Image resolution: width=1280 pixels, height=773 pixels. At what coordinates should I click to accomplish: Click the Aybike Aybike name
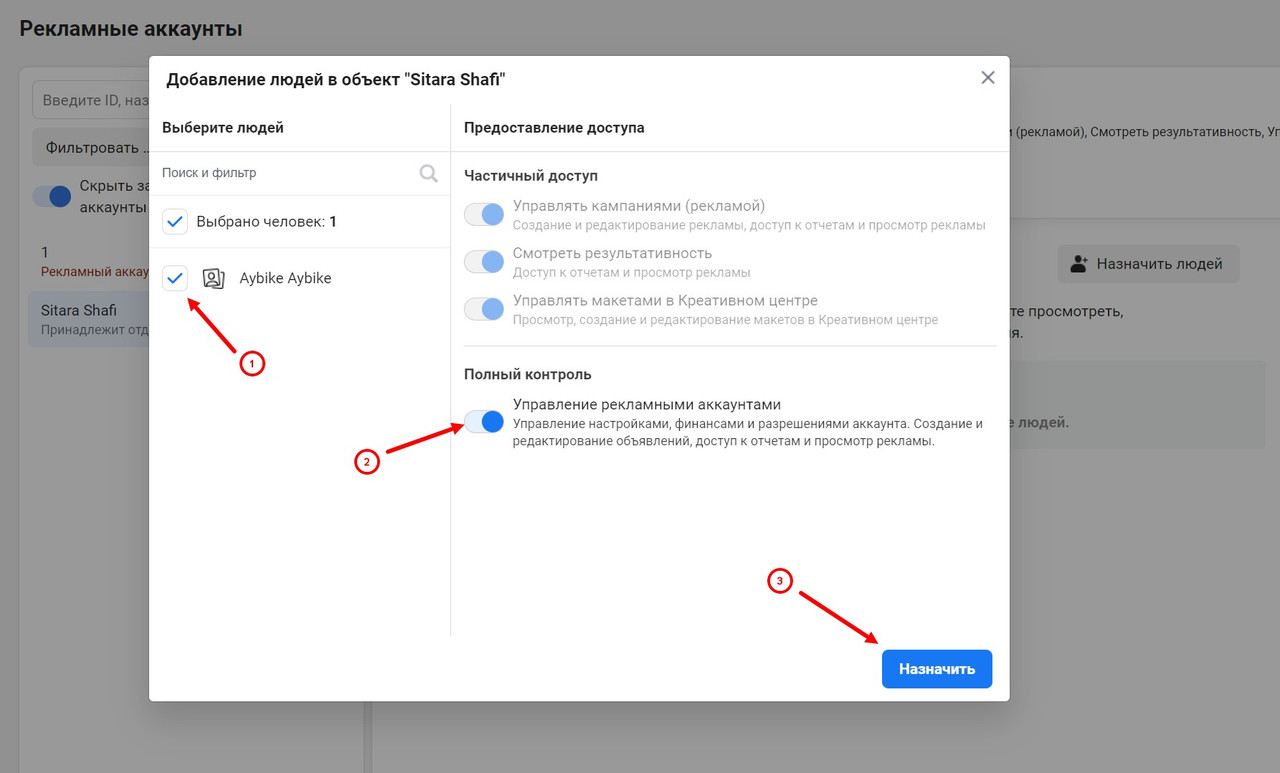click(285, 278)
